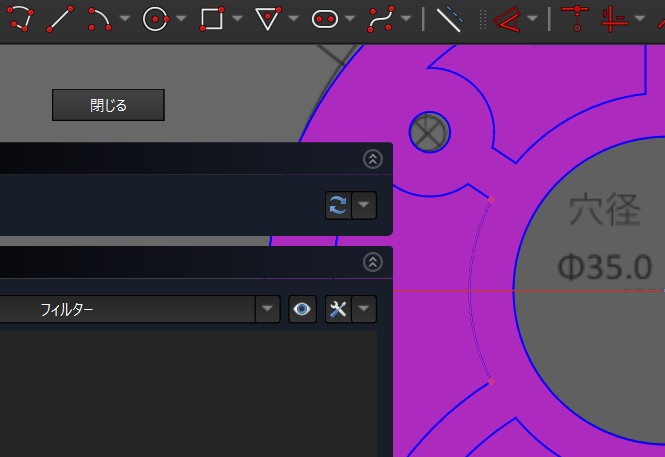
Task: Expand the フィルター dropdown arrow
Action: point(267,309)
